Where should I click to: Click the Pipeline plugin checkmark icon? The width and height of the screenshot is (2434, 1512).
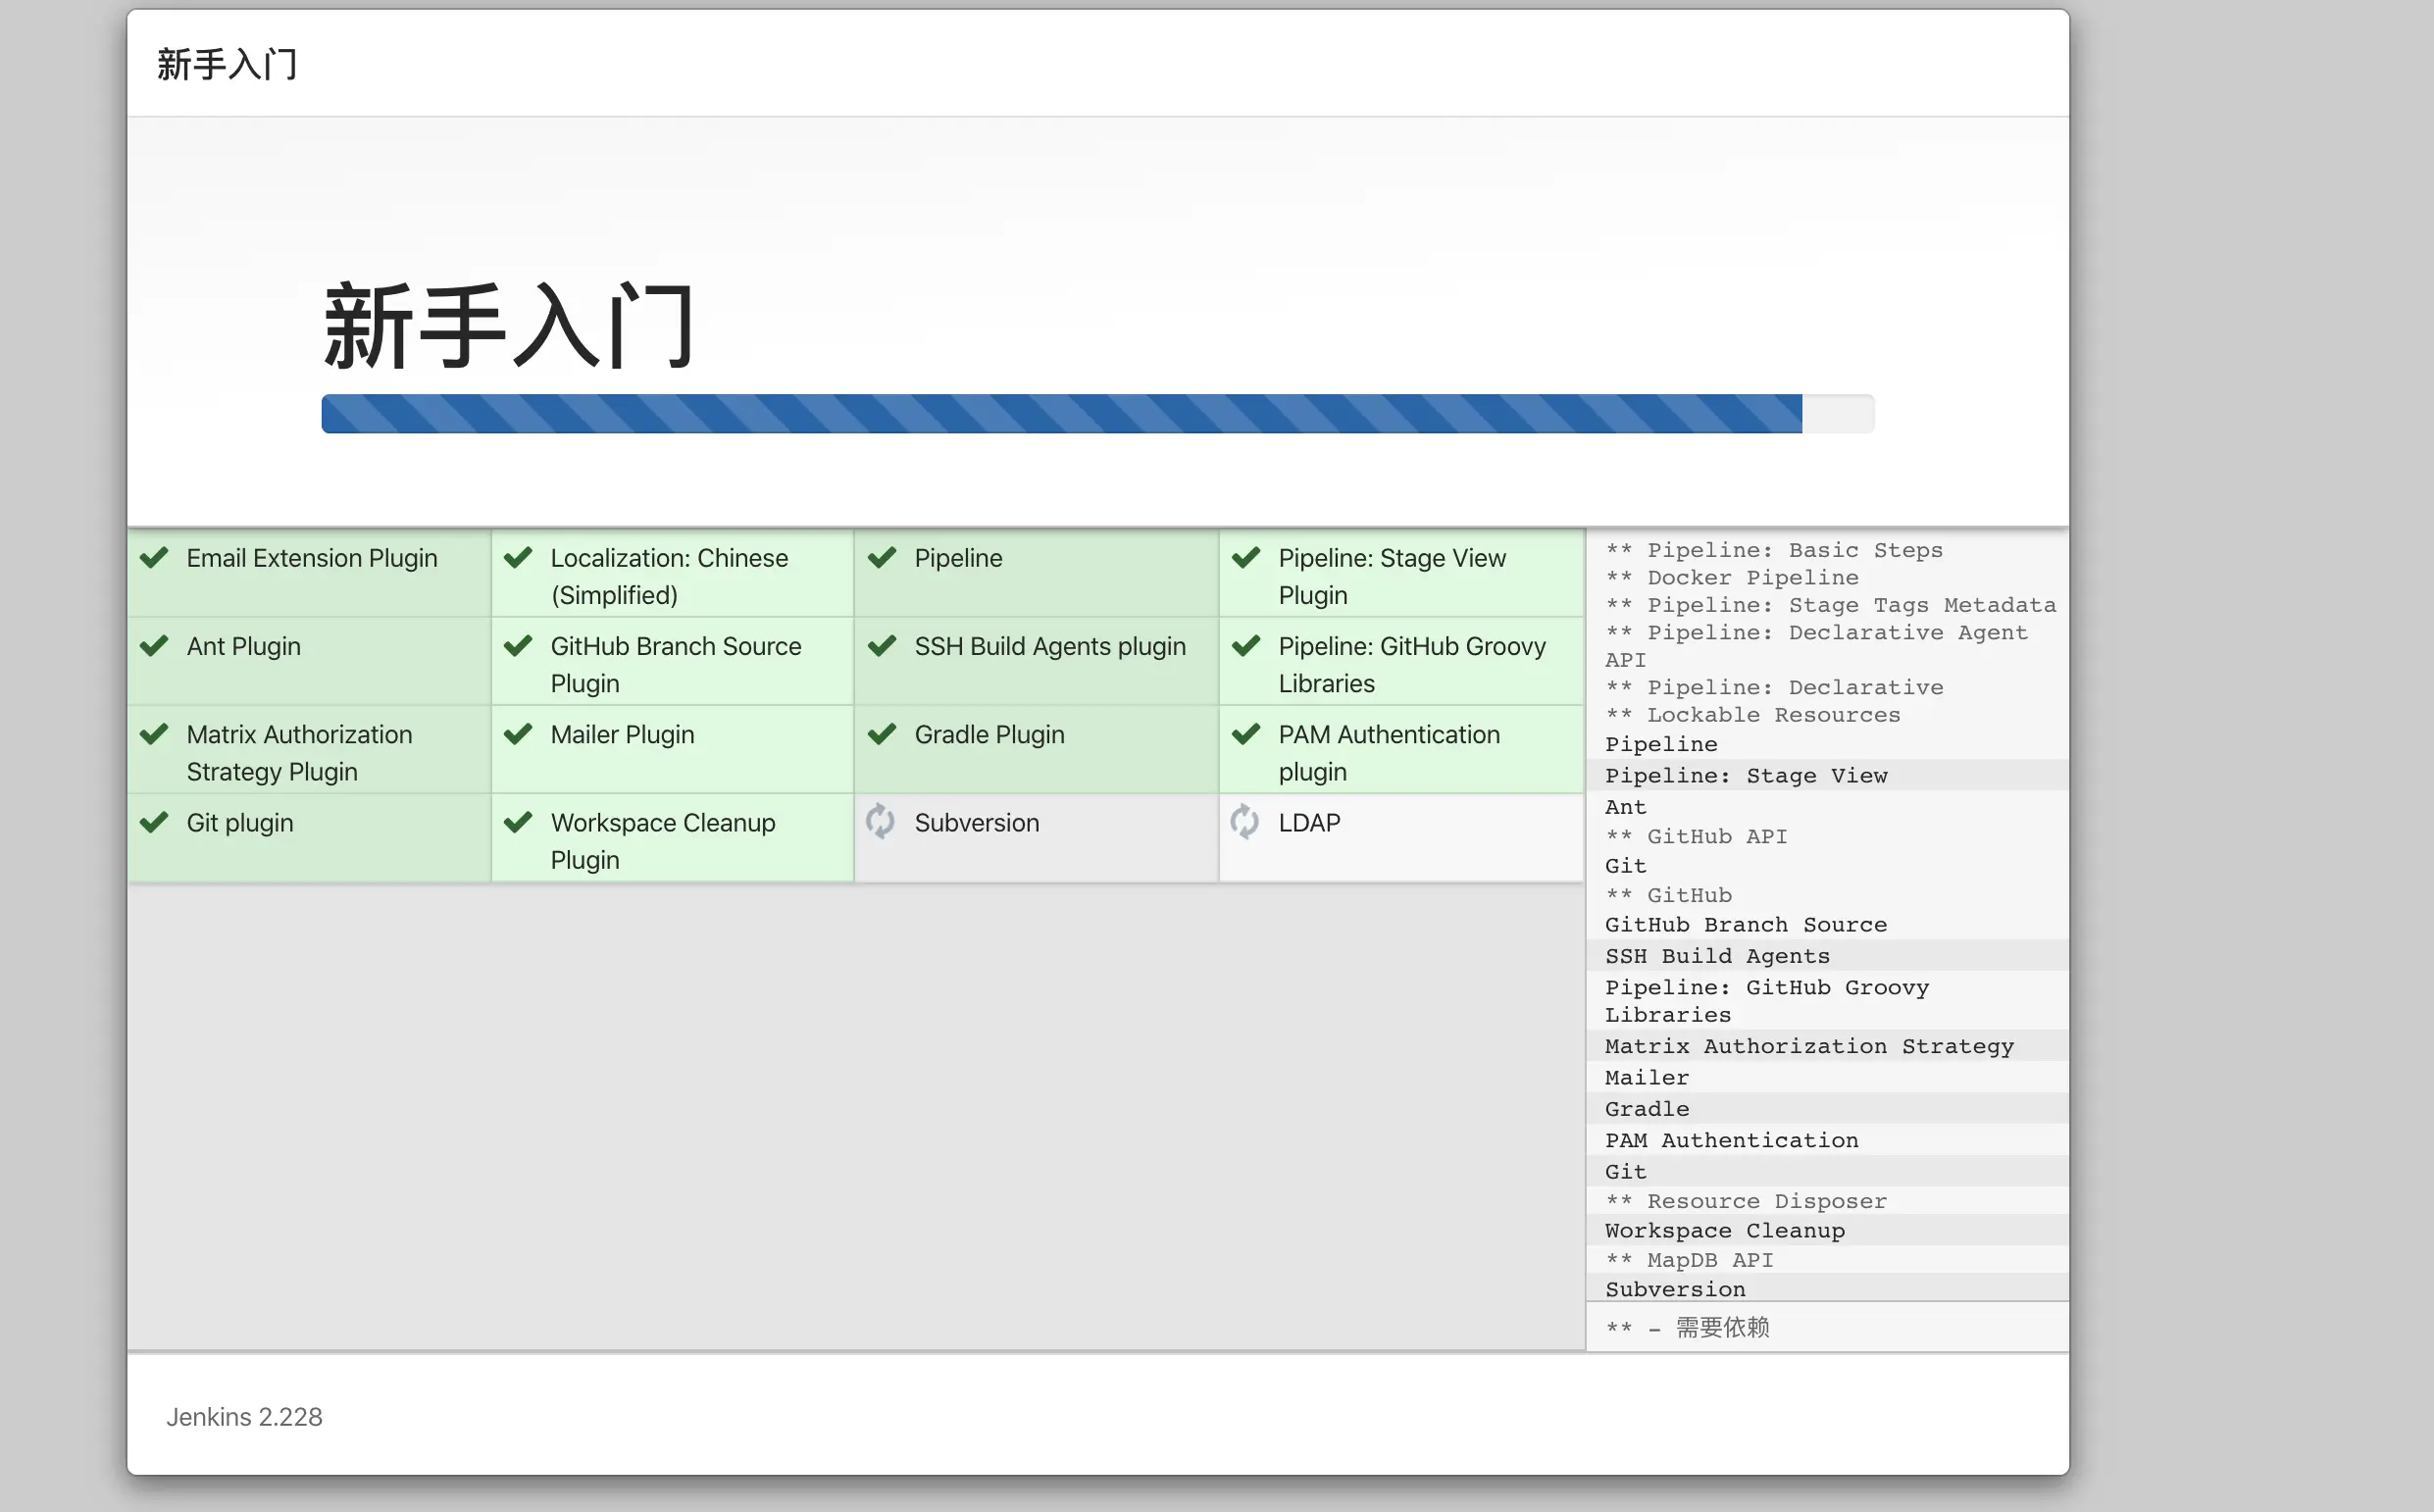tap(882, 558)
